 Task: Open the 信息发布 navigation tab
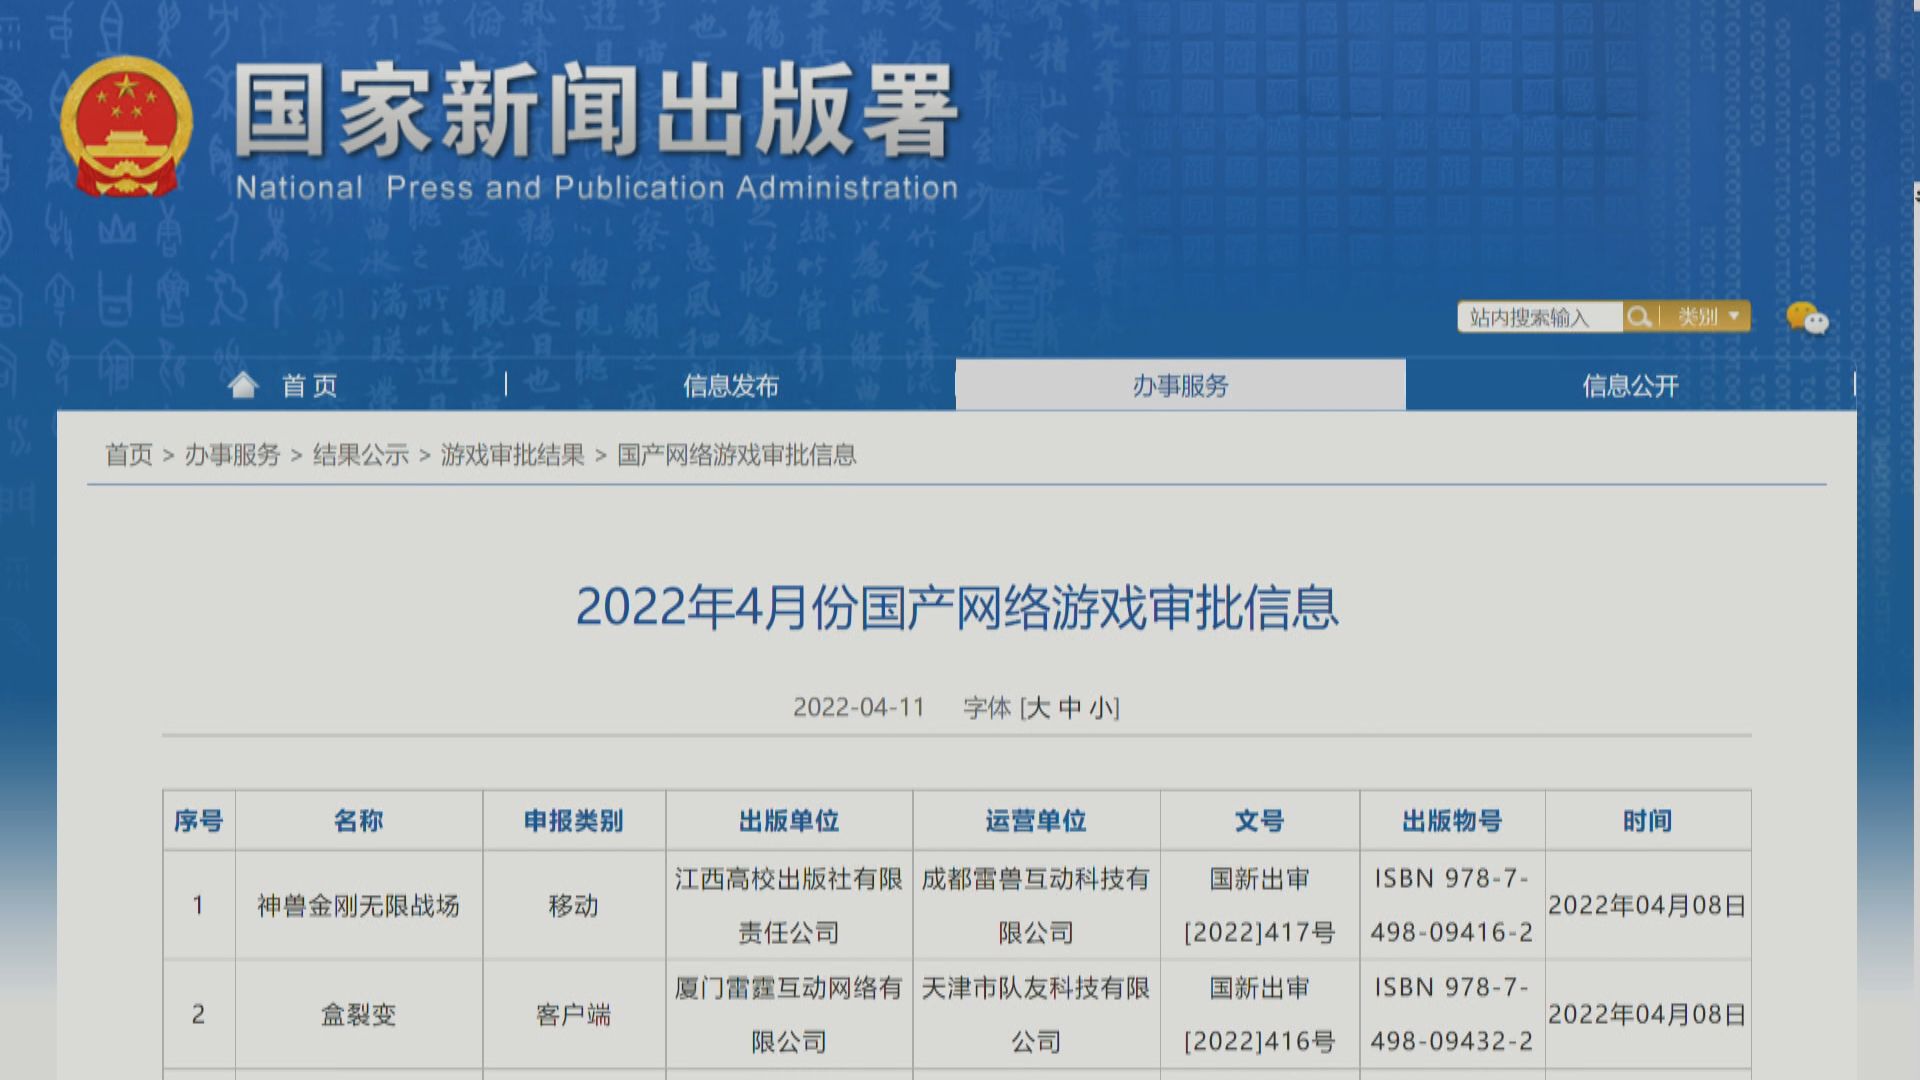pyautogui.click(x=730, y=386)
